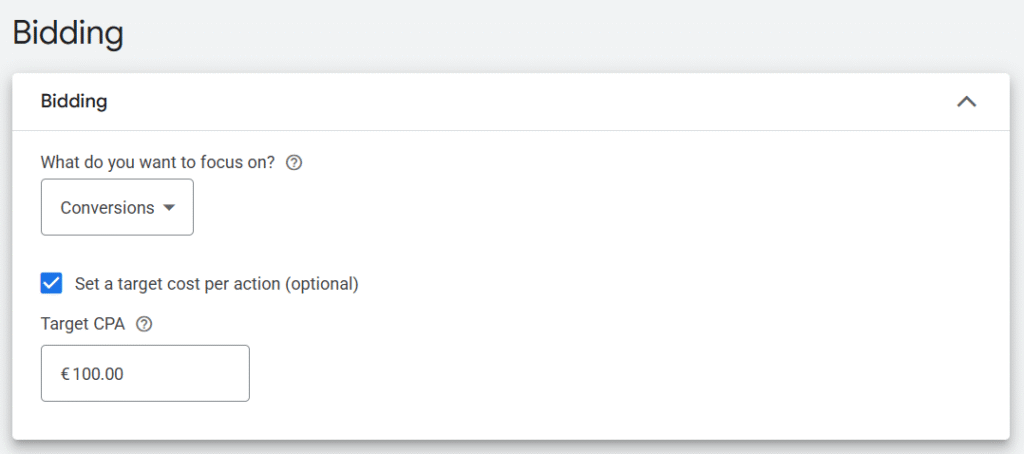Click the "(optional)" text by the checkbox
1024x454 pixels.
322,283
